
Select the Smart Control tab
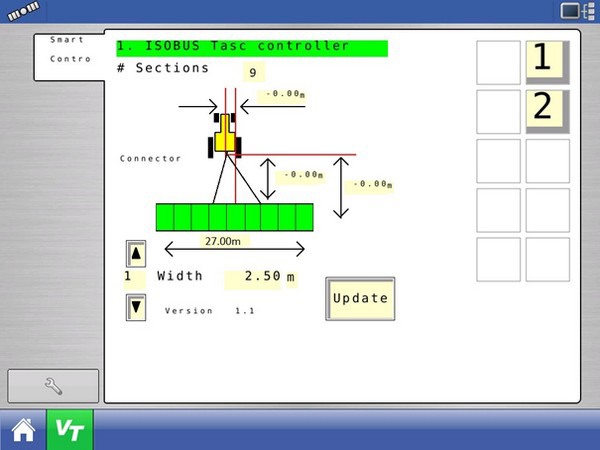tap(68, 50)
